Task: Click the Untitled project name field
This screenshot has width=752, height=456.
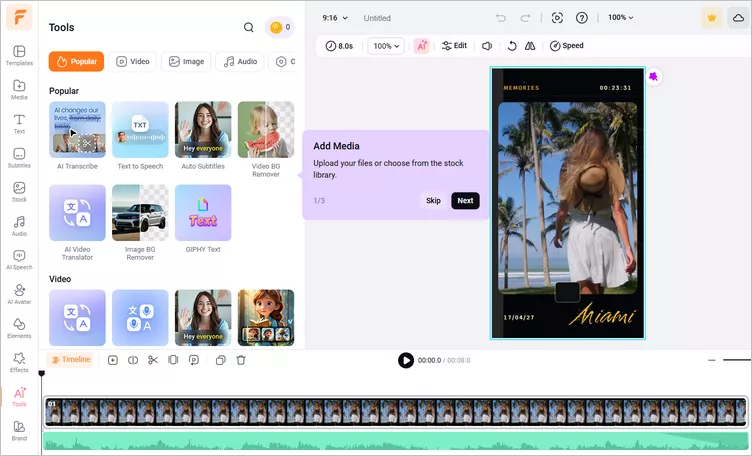Action: pos(377,18)
